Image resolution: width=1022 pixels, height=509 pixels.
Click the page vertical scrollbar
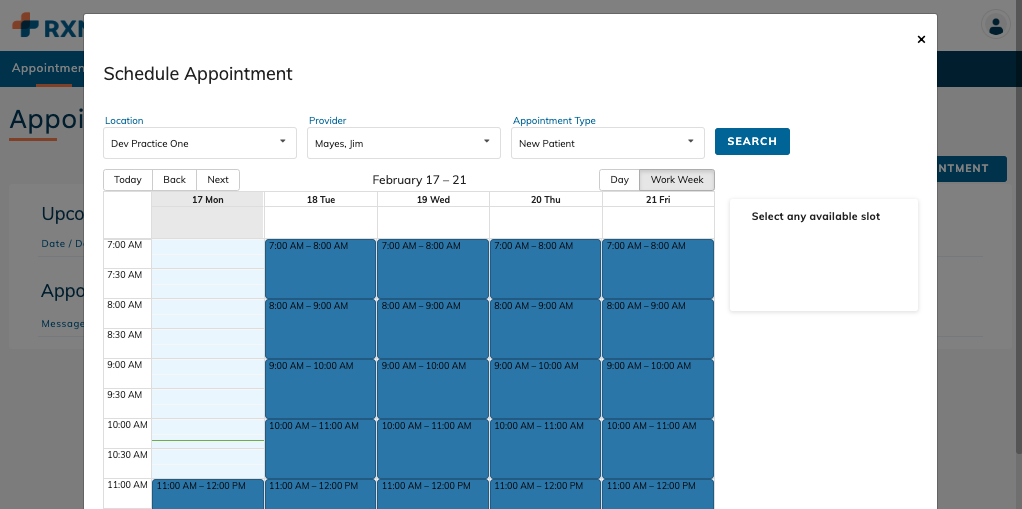click(x=1018, y=228)
